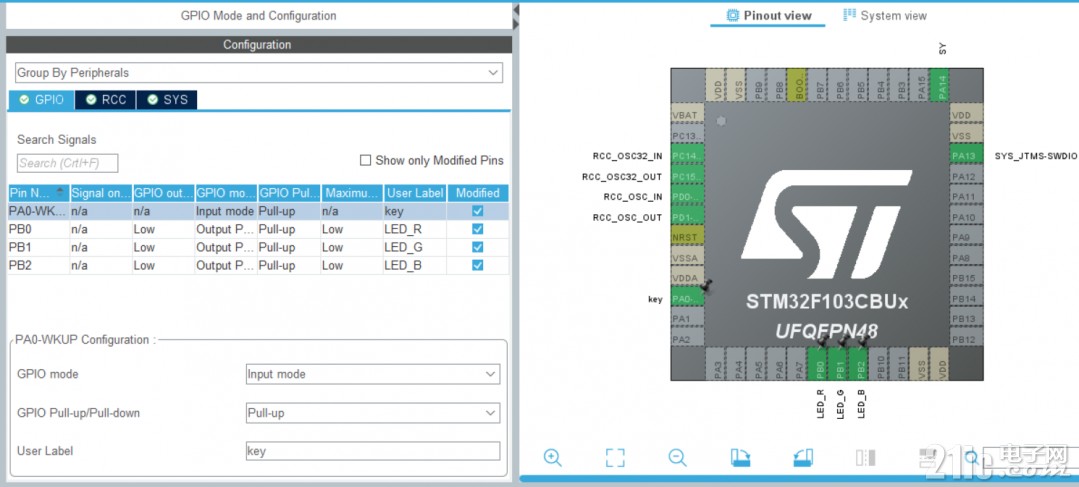
Task: Click the PA10 pin on the chip
Action: [967, 217]
